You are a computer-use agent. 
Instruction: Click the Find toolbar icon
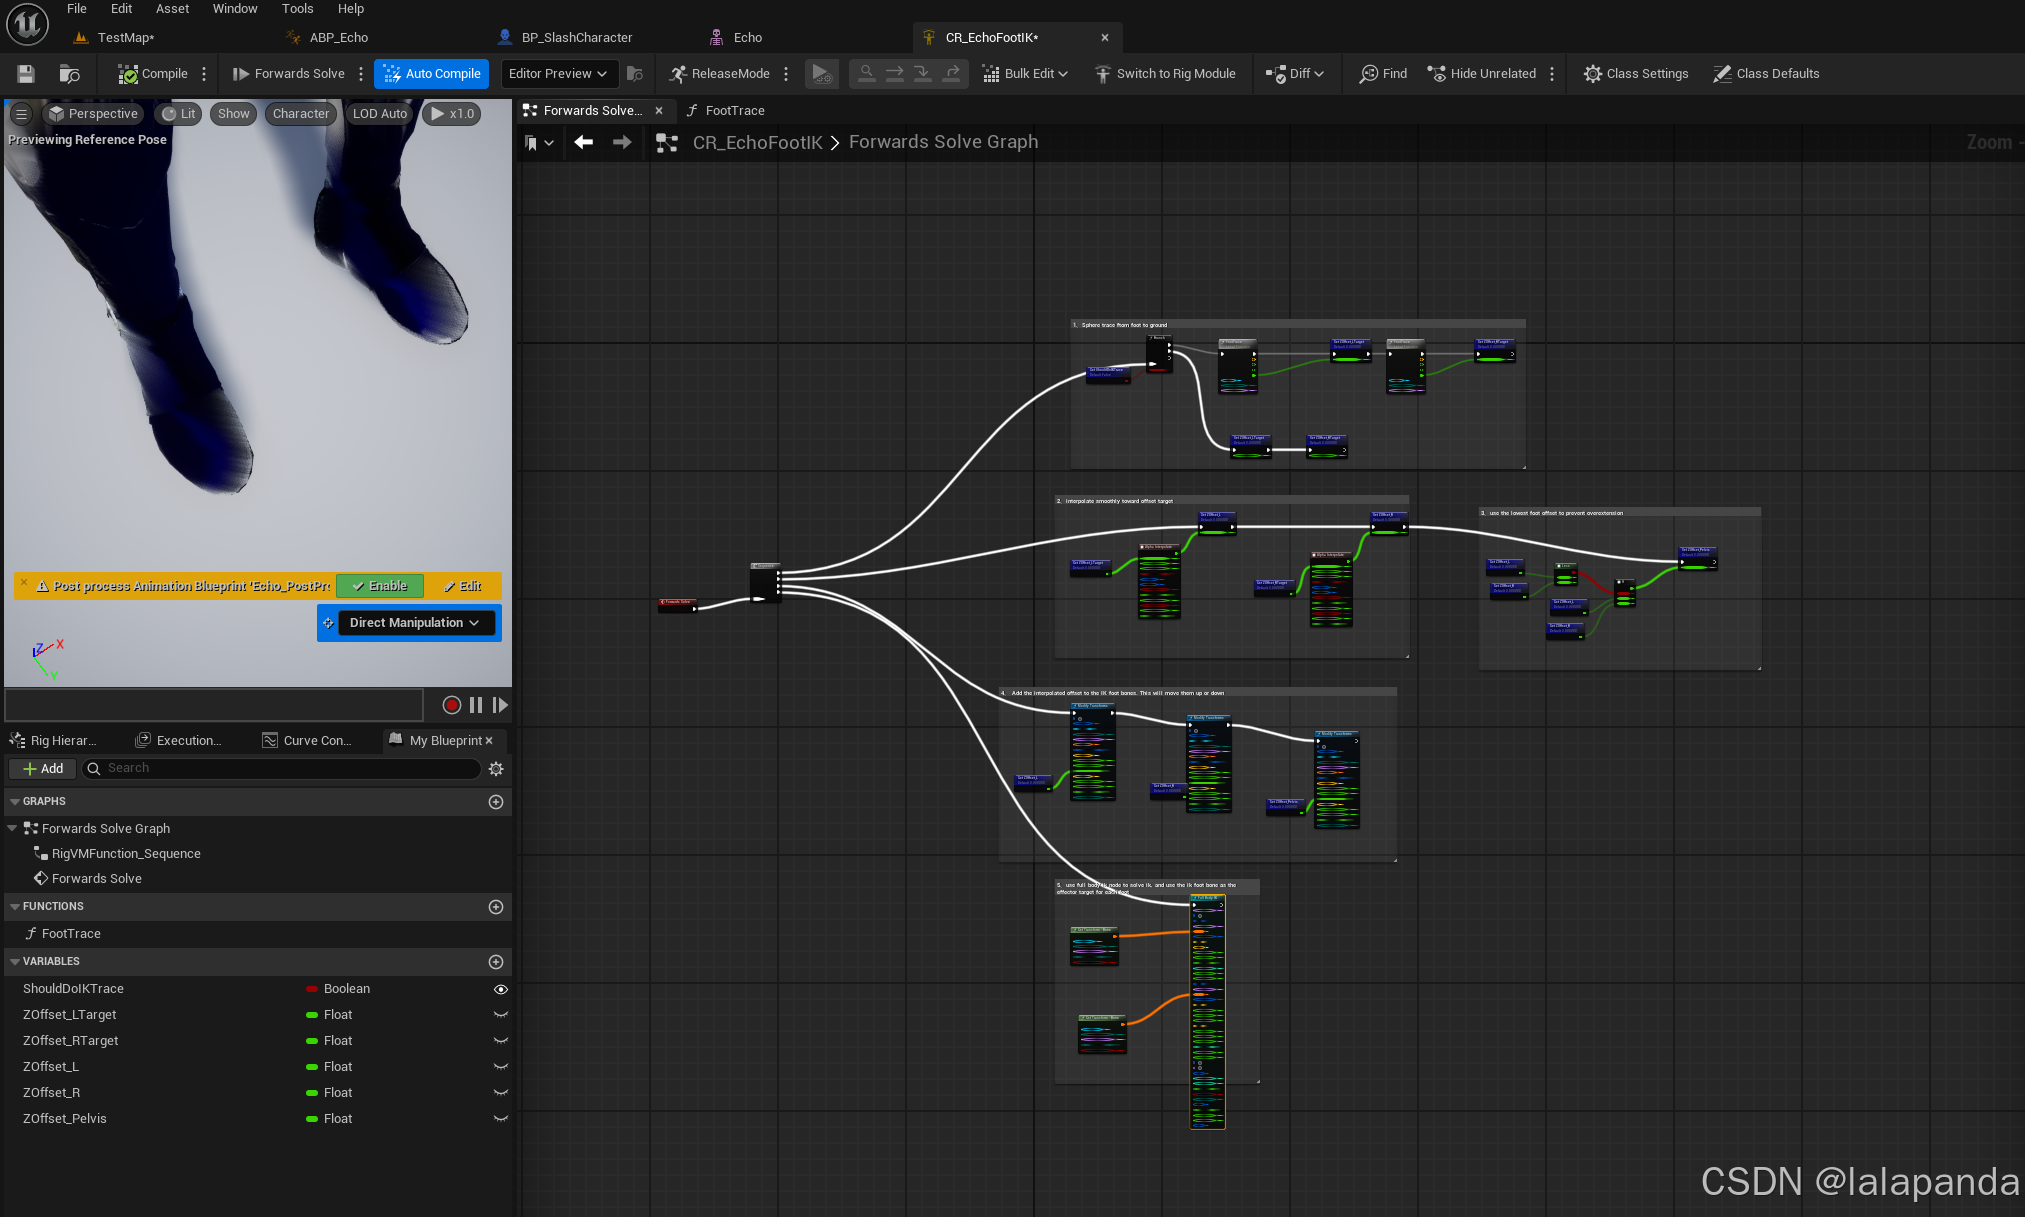(x=1369, y=74)
